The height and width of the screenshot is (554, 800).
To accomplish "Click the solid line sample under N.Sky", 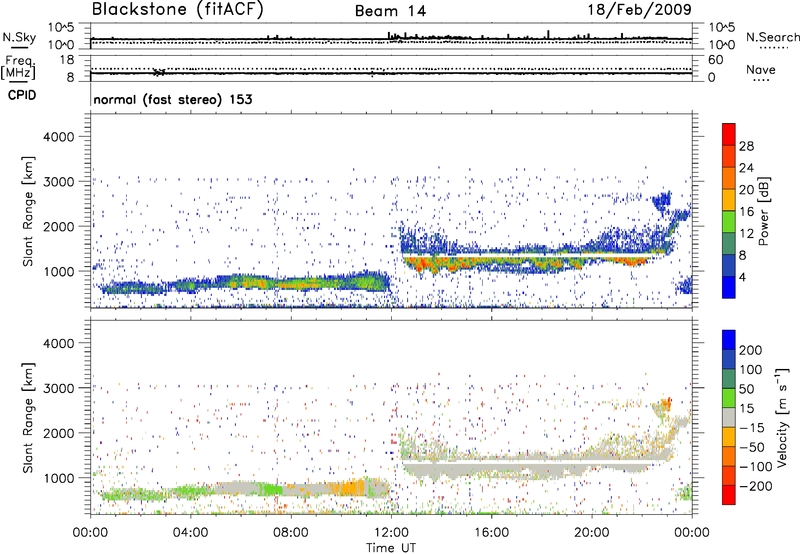I will pyautogui.click(x=19, y=47).
